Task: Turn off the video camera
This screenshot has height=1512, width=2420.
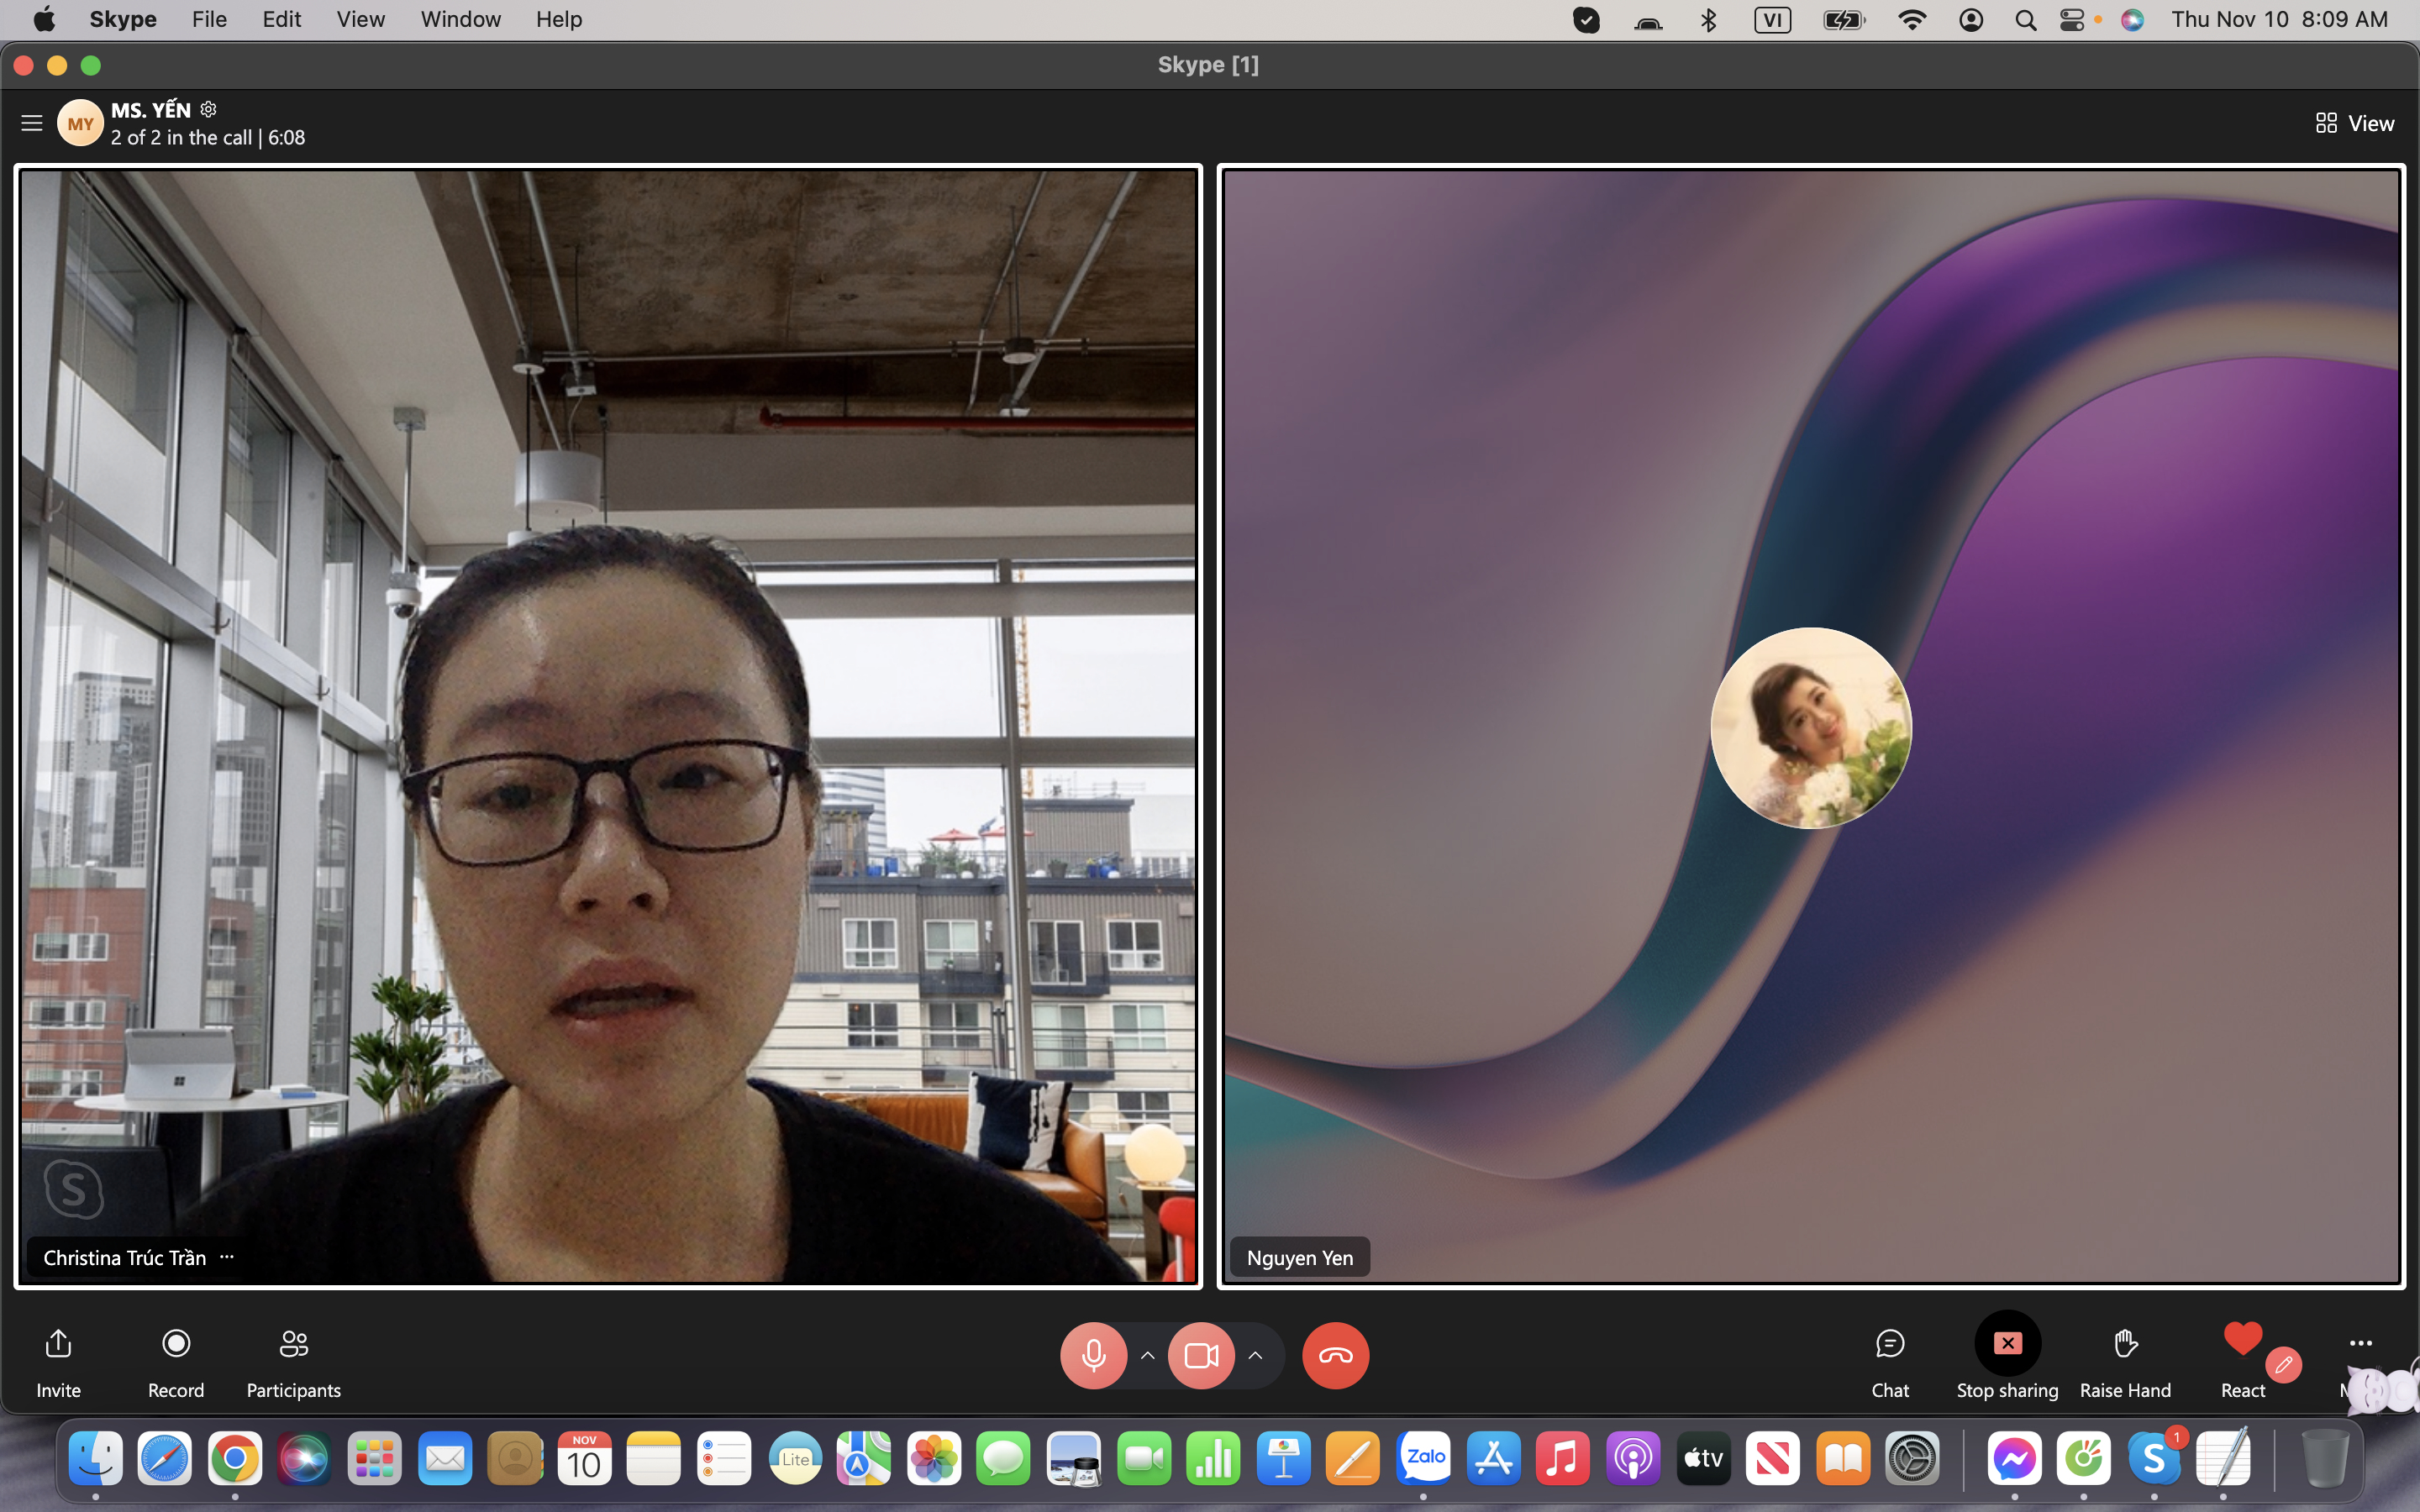Action: 1201,1355
